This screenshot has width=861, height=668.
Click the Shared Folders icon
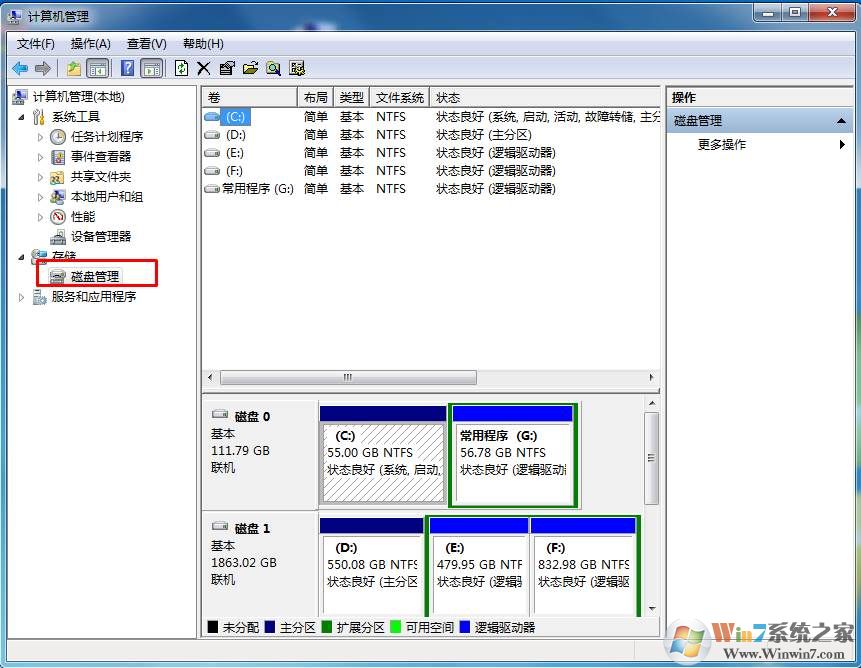point(57,177)
